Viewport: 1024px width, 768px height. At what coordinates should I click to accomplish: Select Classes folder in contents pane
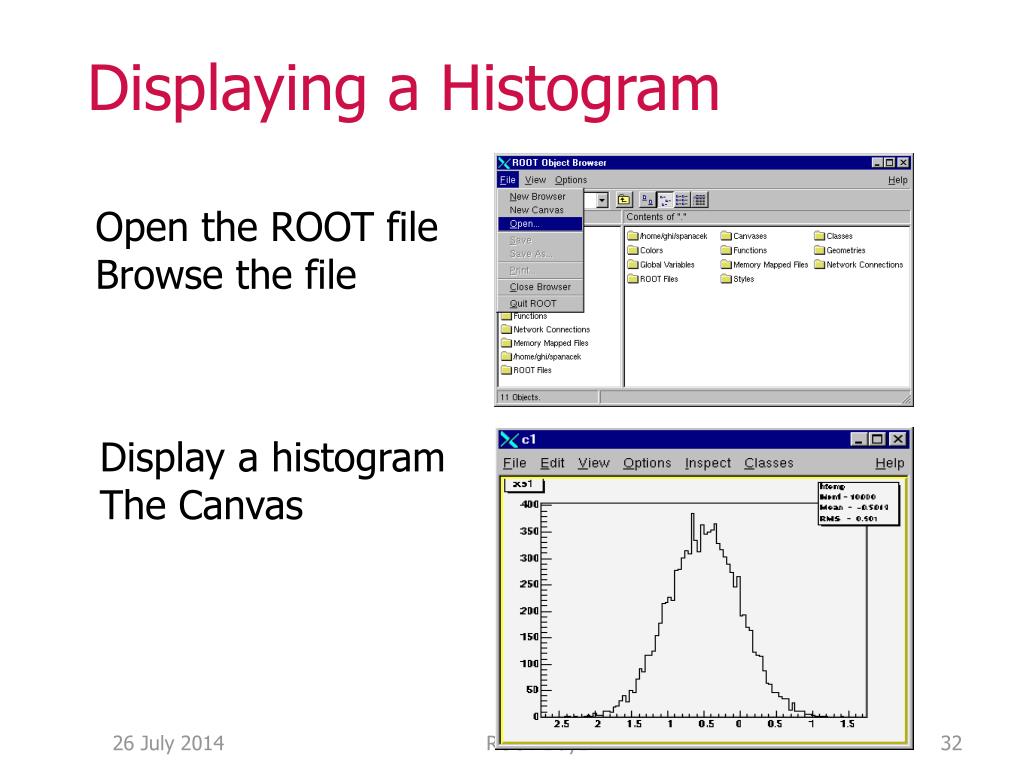click(x=833, y=236)
